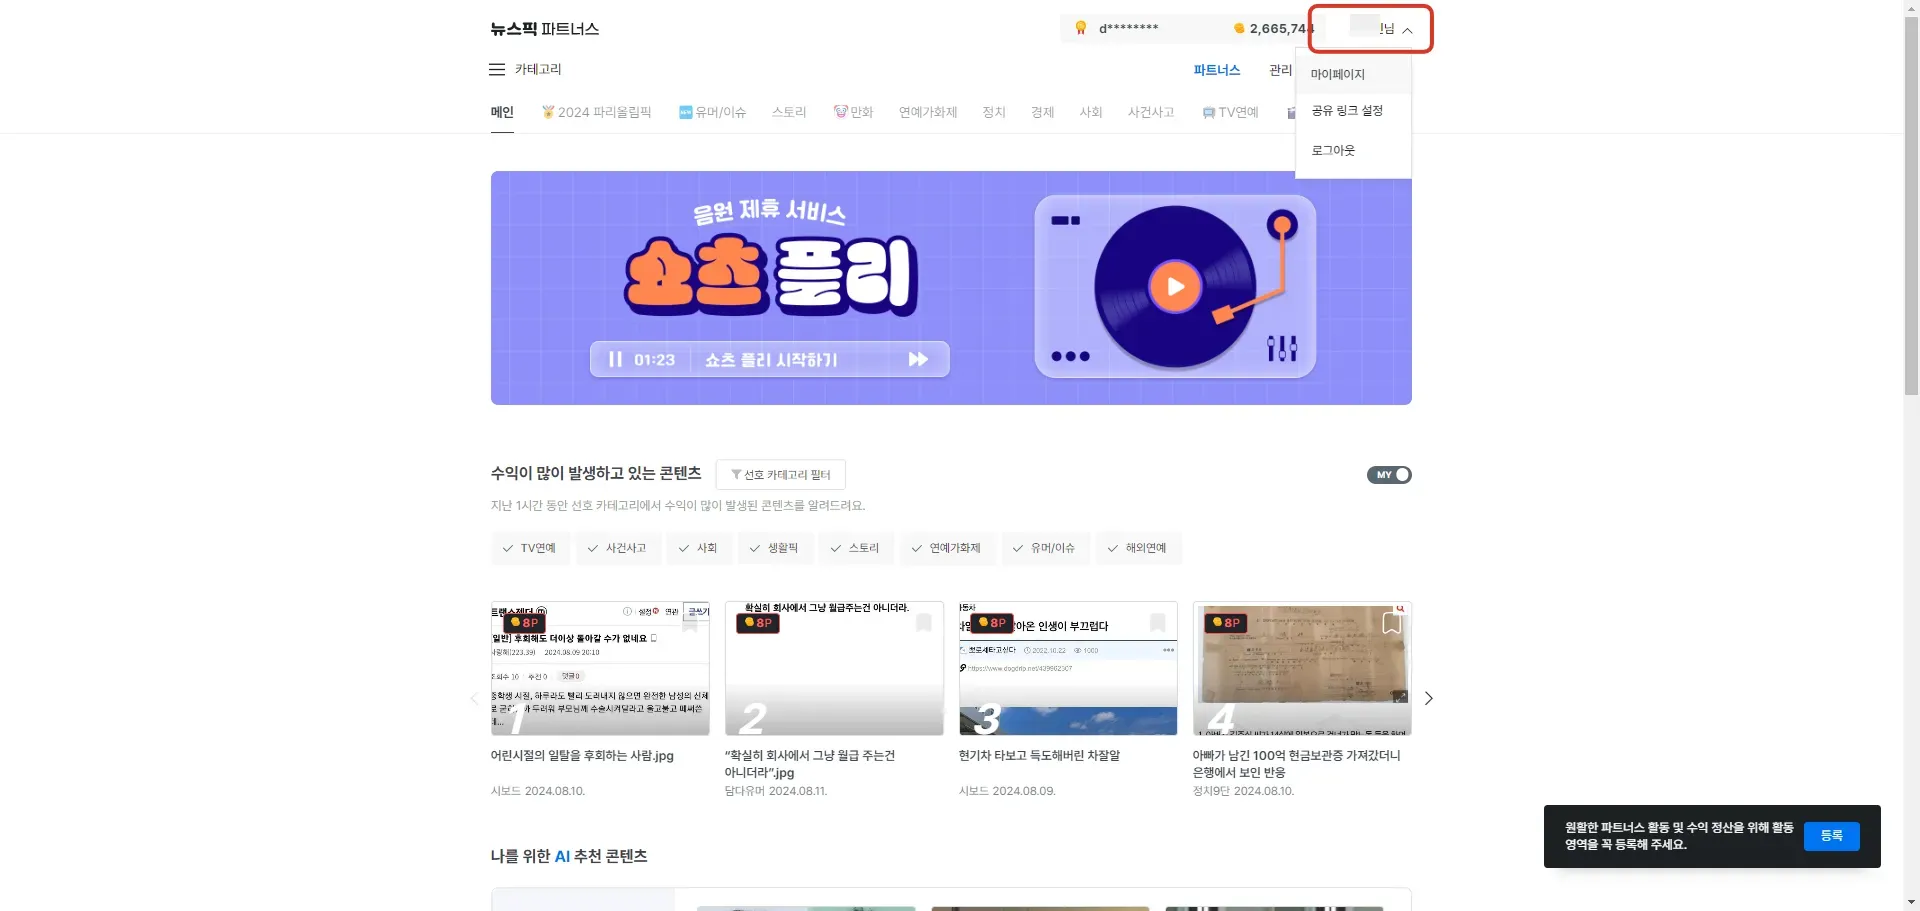Uncheck the 해외연예 category filter
Viewport: 1920px width, 911px height.
(1137, 548)
